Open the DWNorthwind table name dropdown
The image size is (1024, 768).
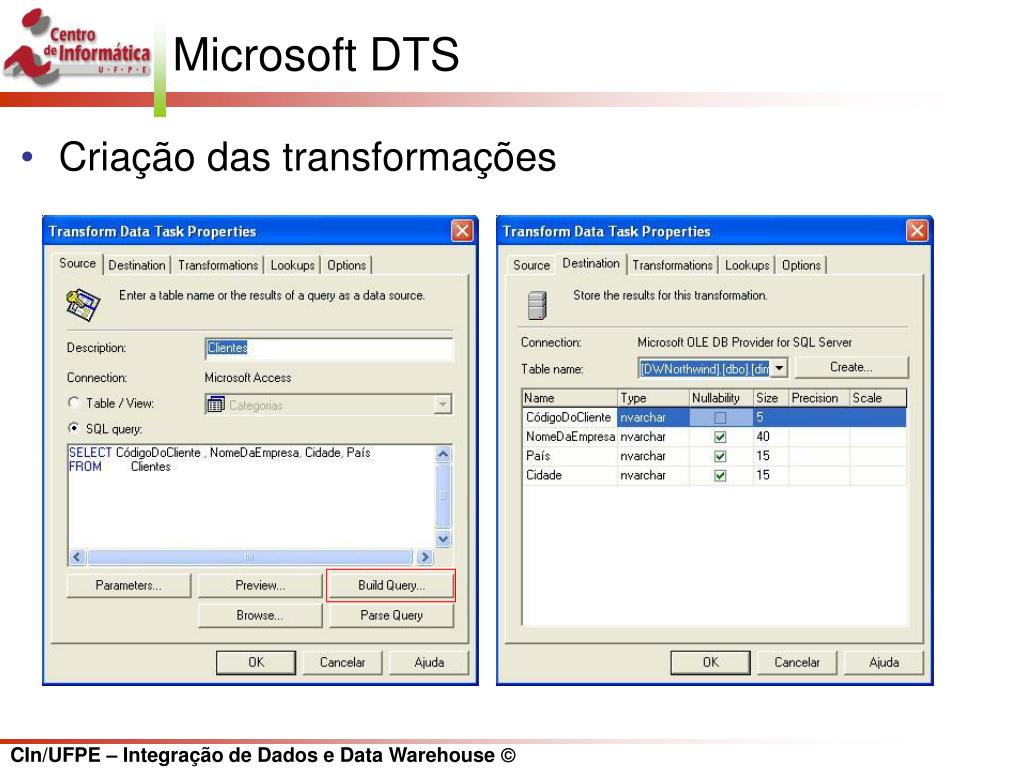(780, 367)
